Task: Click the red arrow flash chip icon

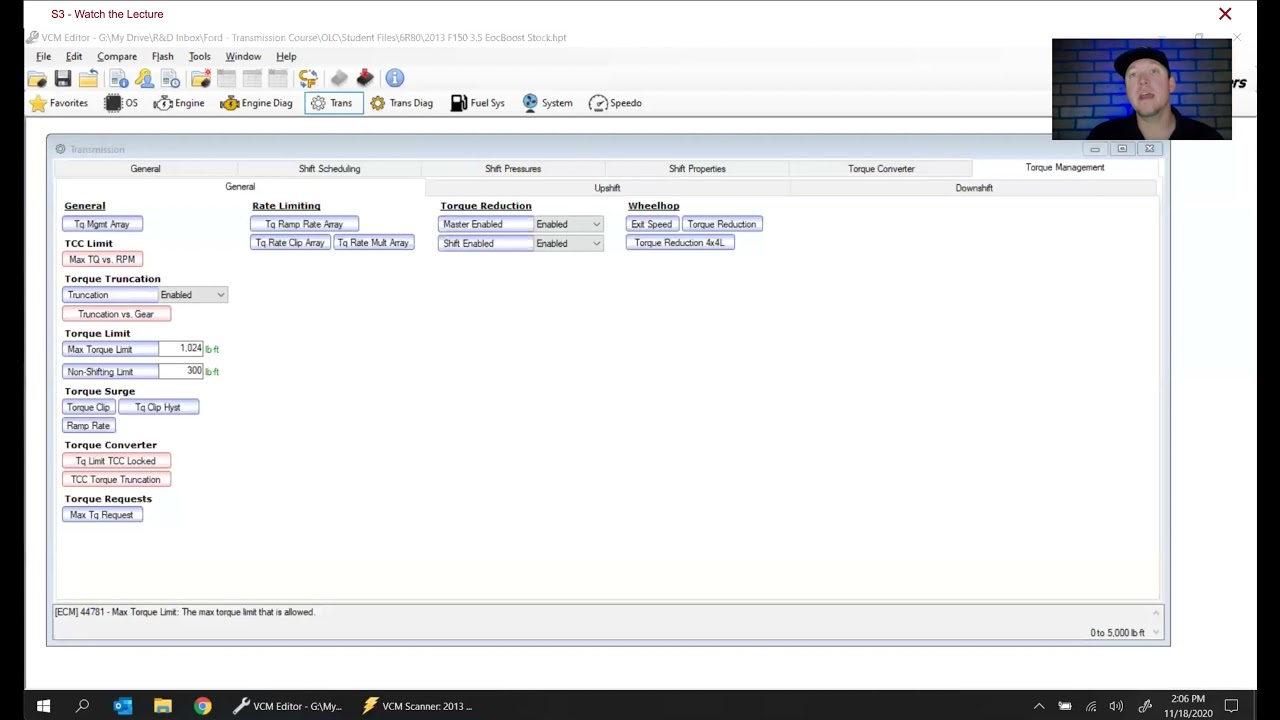Action: pos(365,78)
